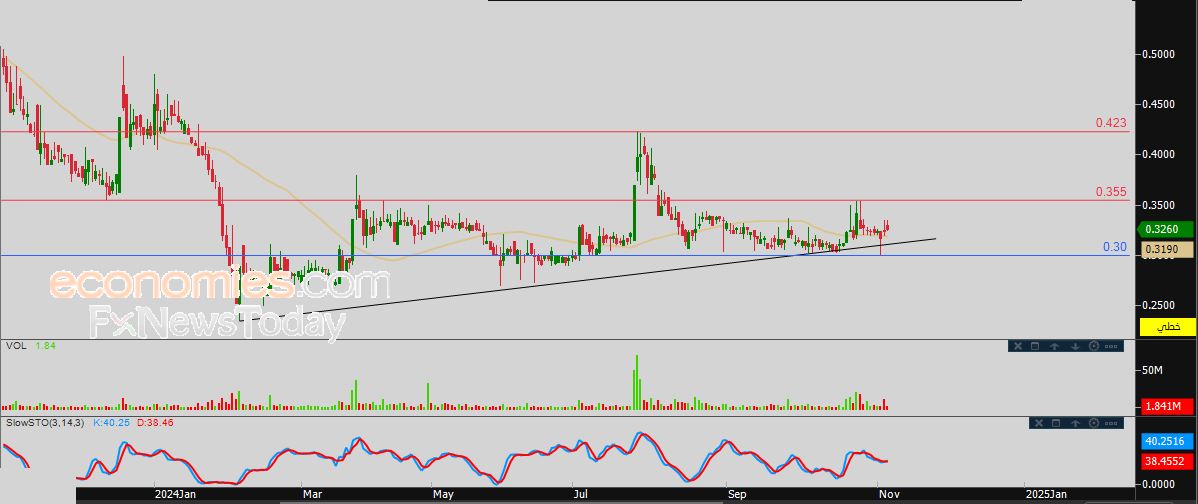The image size is (1198, 504).
Task: Click the Nov date axis label
Action: pyautogui.click(x=887, y=495)
